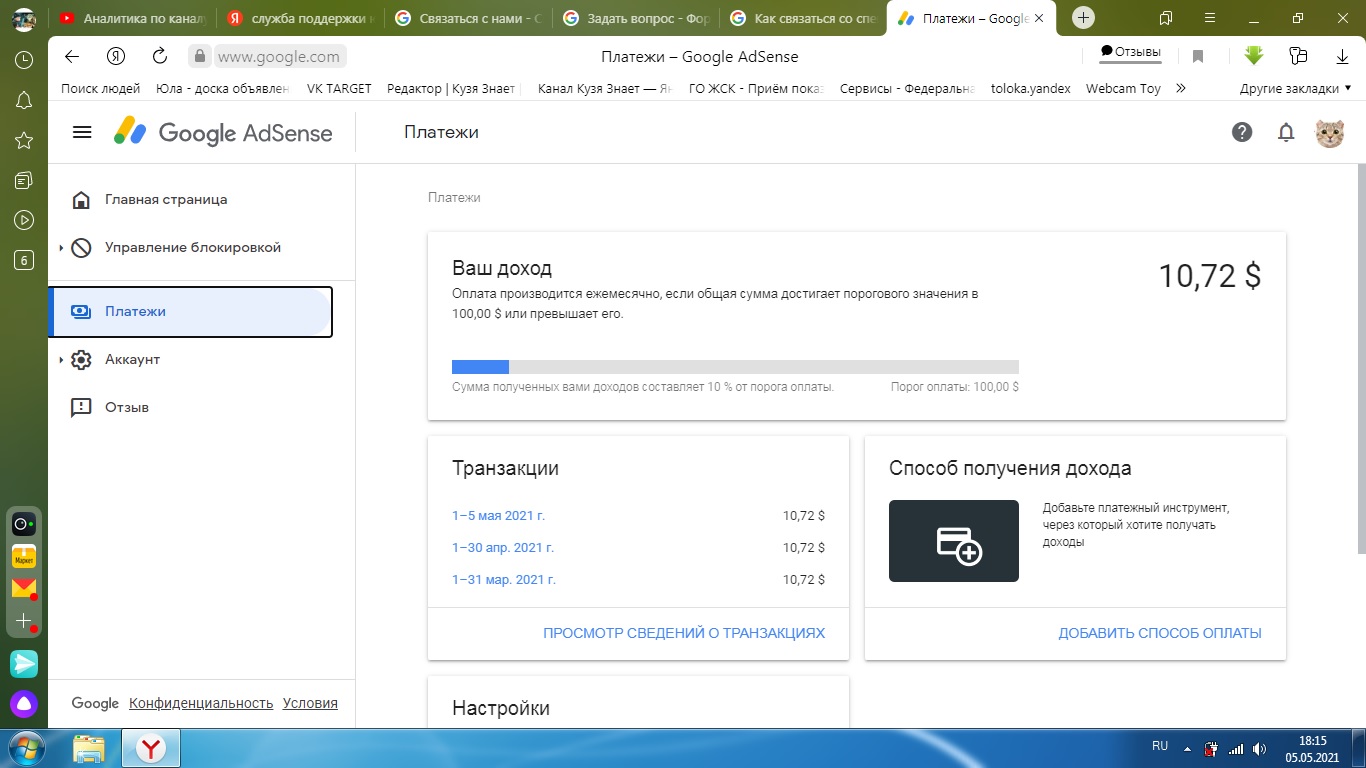
Task: Close the Платежи – Google tab
Action: click(x=1039, y=18)
